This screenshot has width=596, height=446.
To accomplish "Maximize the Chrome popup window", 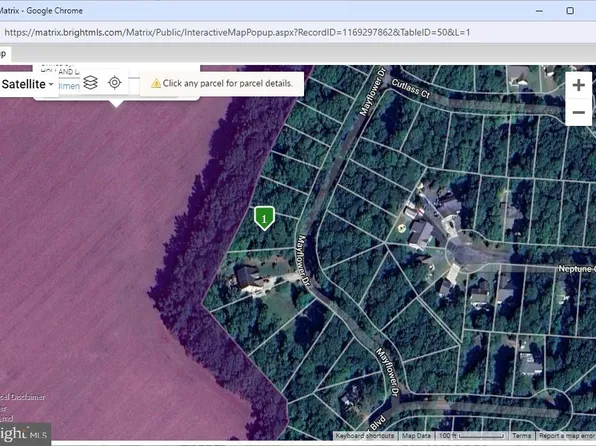I will pos(570,11).
